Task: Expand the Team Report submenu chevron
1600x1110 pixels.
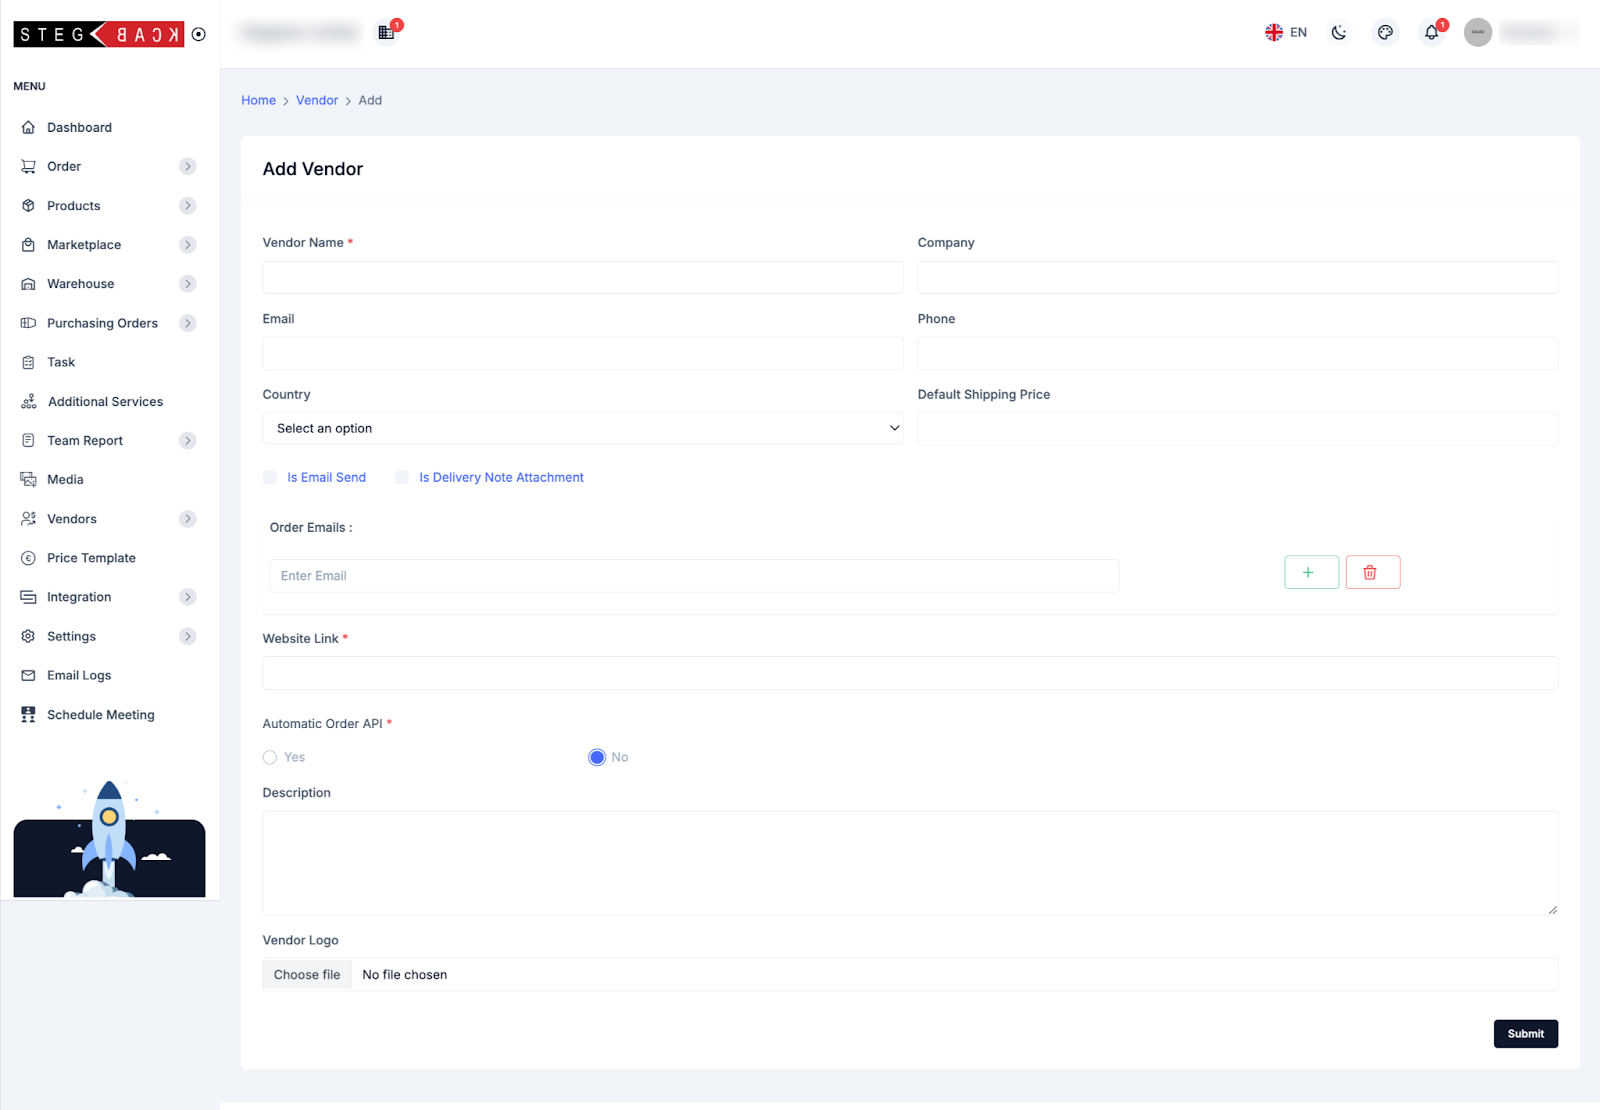Action: [x=187, y=440]
